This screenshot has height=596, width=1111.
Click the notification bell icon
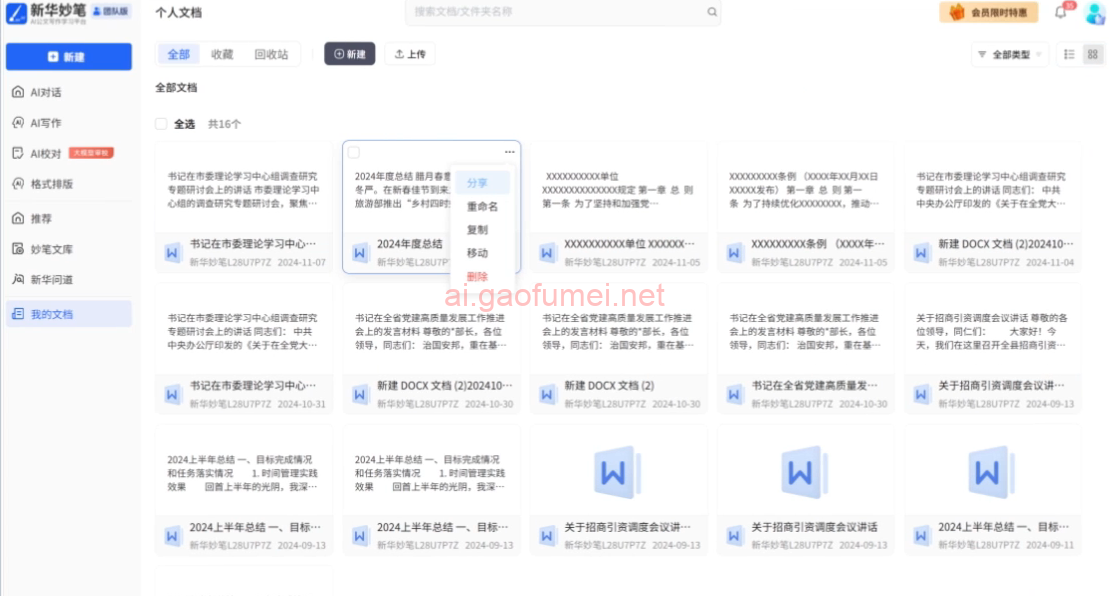pos(1061,12)
